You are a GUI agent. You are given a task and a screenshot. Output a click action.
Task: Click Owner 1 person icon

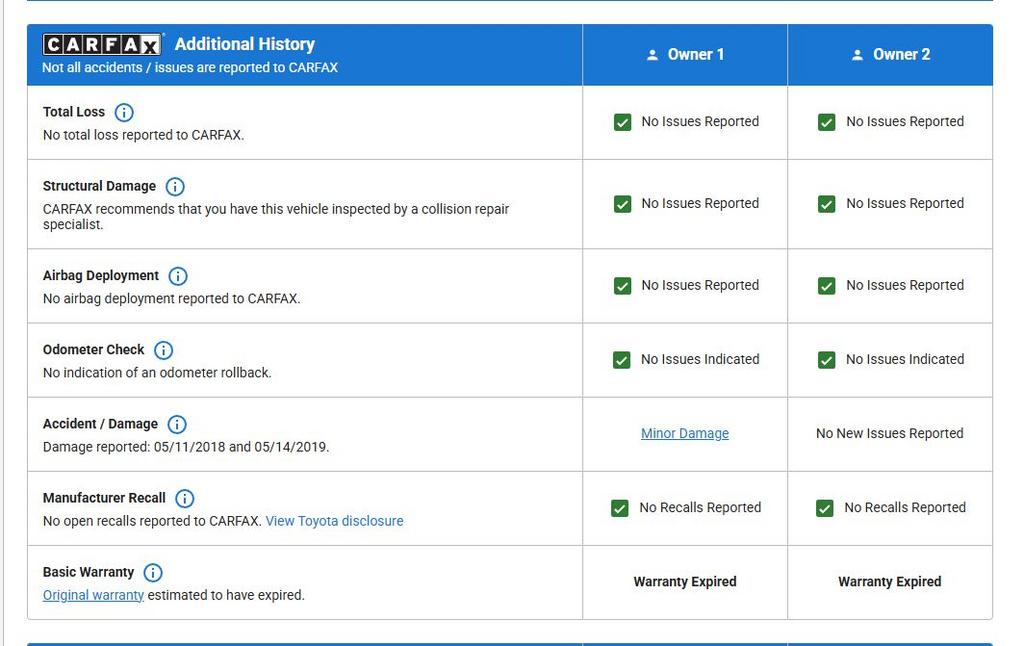[652, 55]
